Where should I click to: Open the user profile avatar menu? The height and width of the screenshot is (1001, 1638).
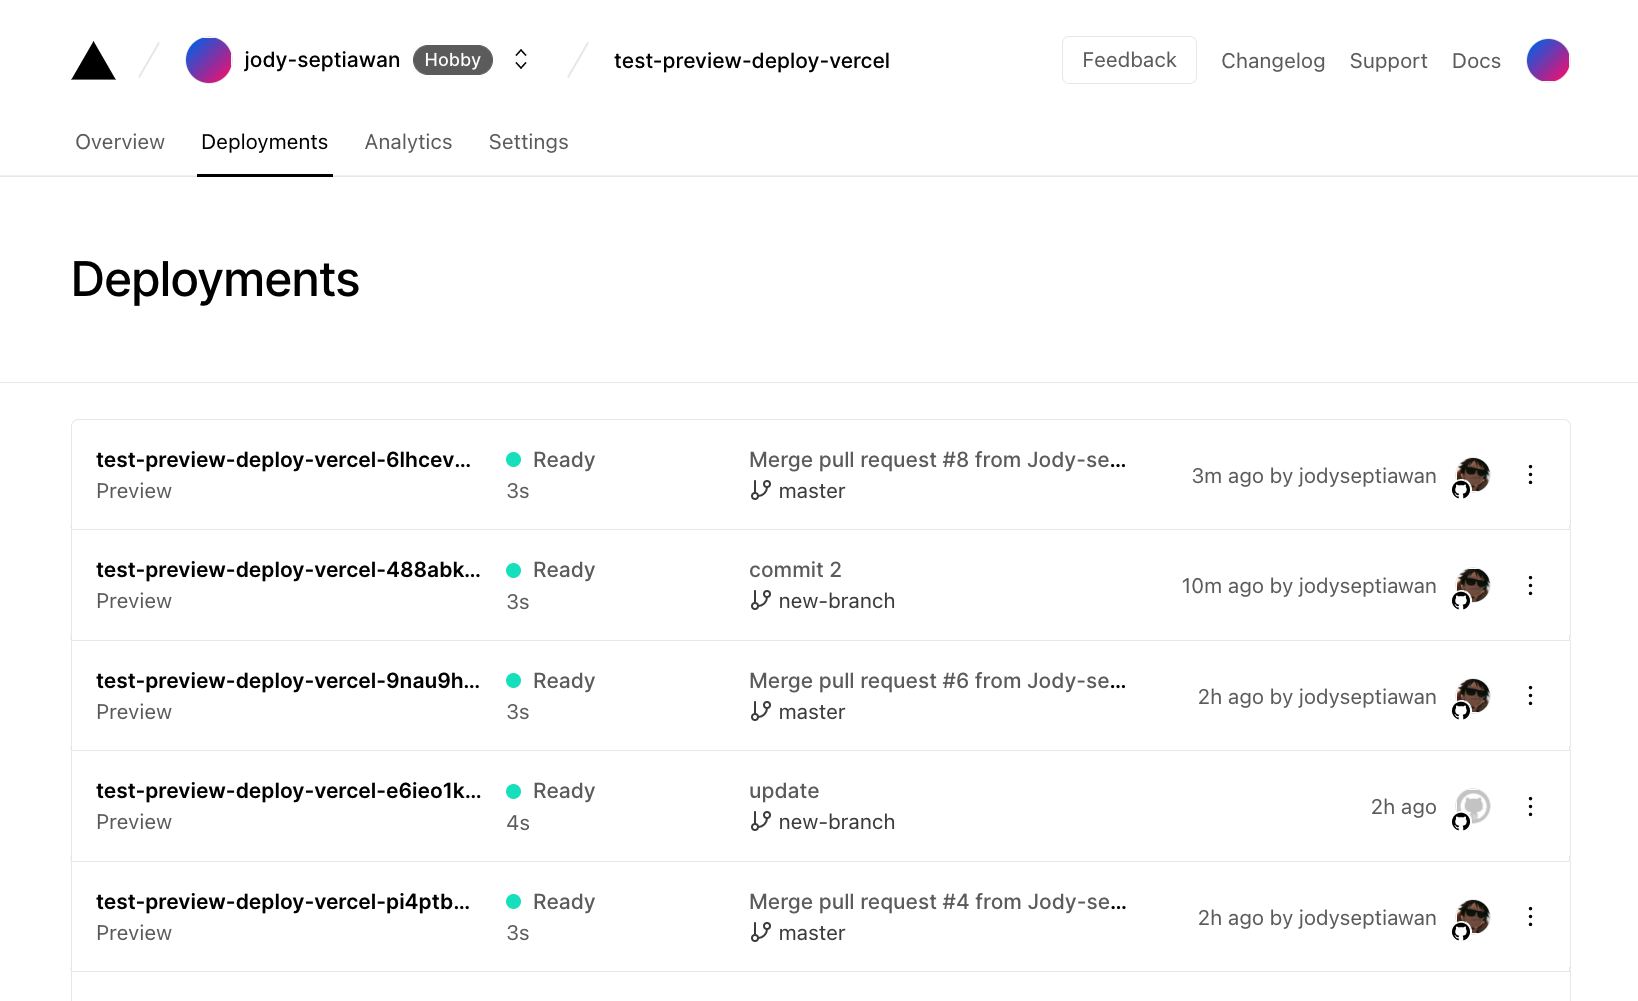click(1547, 60)
